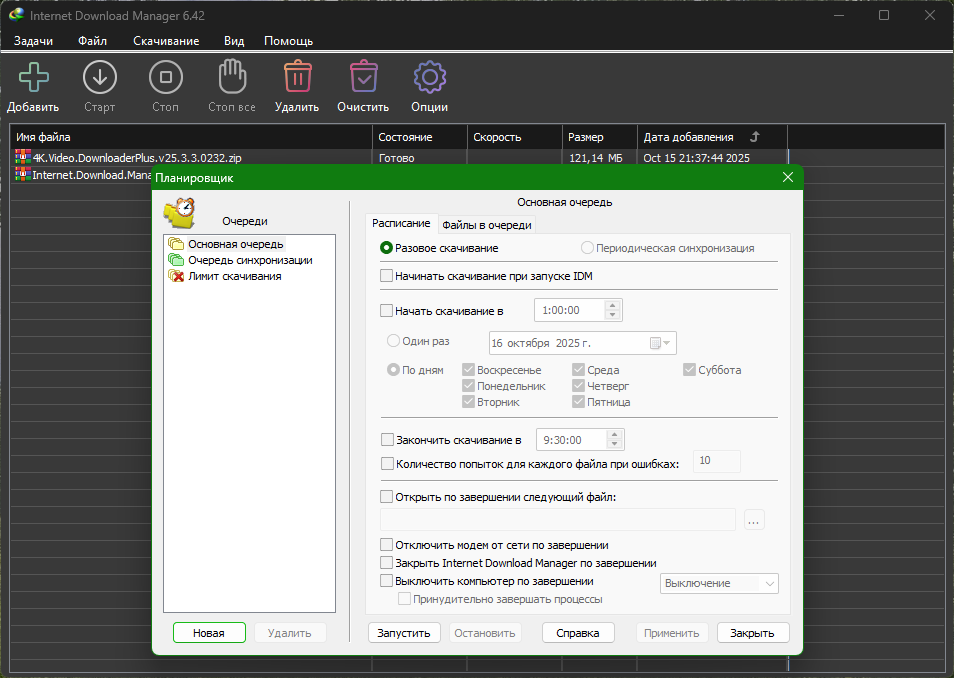This screenshot has height=678, width=954.
Task: Check the Начать скачивание в checkbox
Action: point(387,311)
